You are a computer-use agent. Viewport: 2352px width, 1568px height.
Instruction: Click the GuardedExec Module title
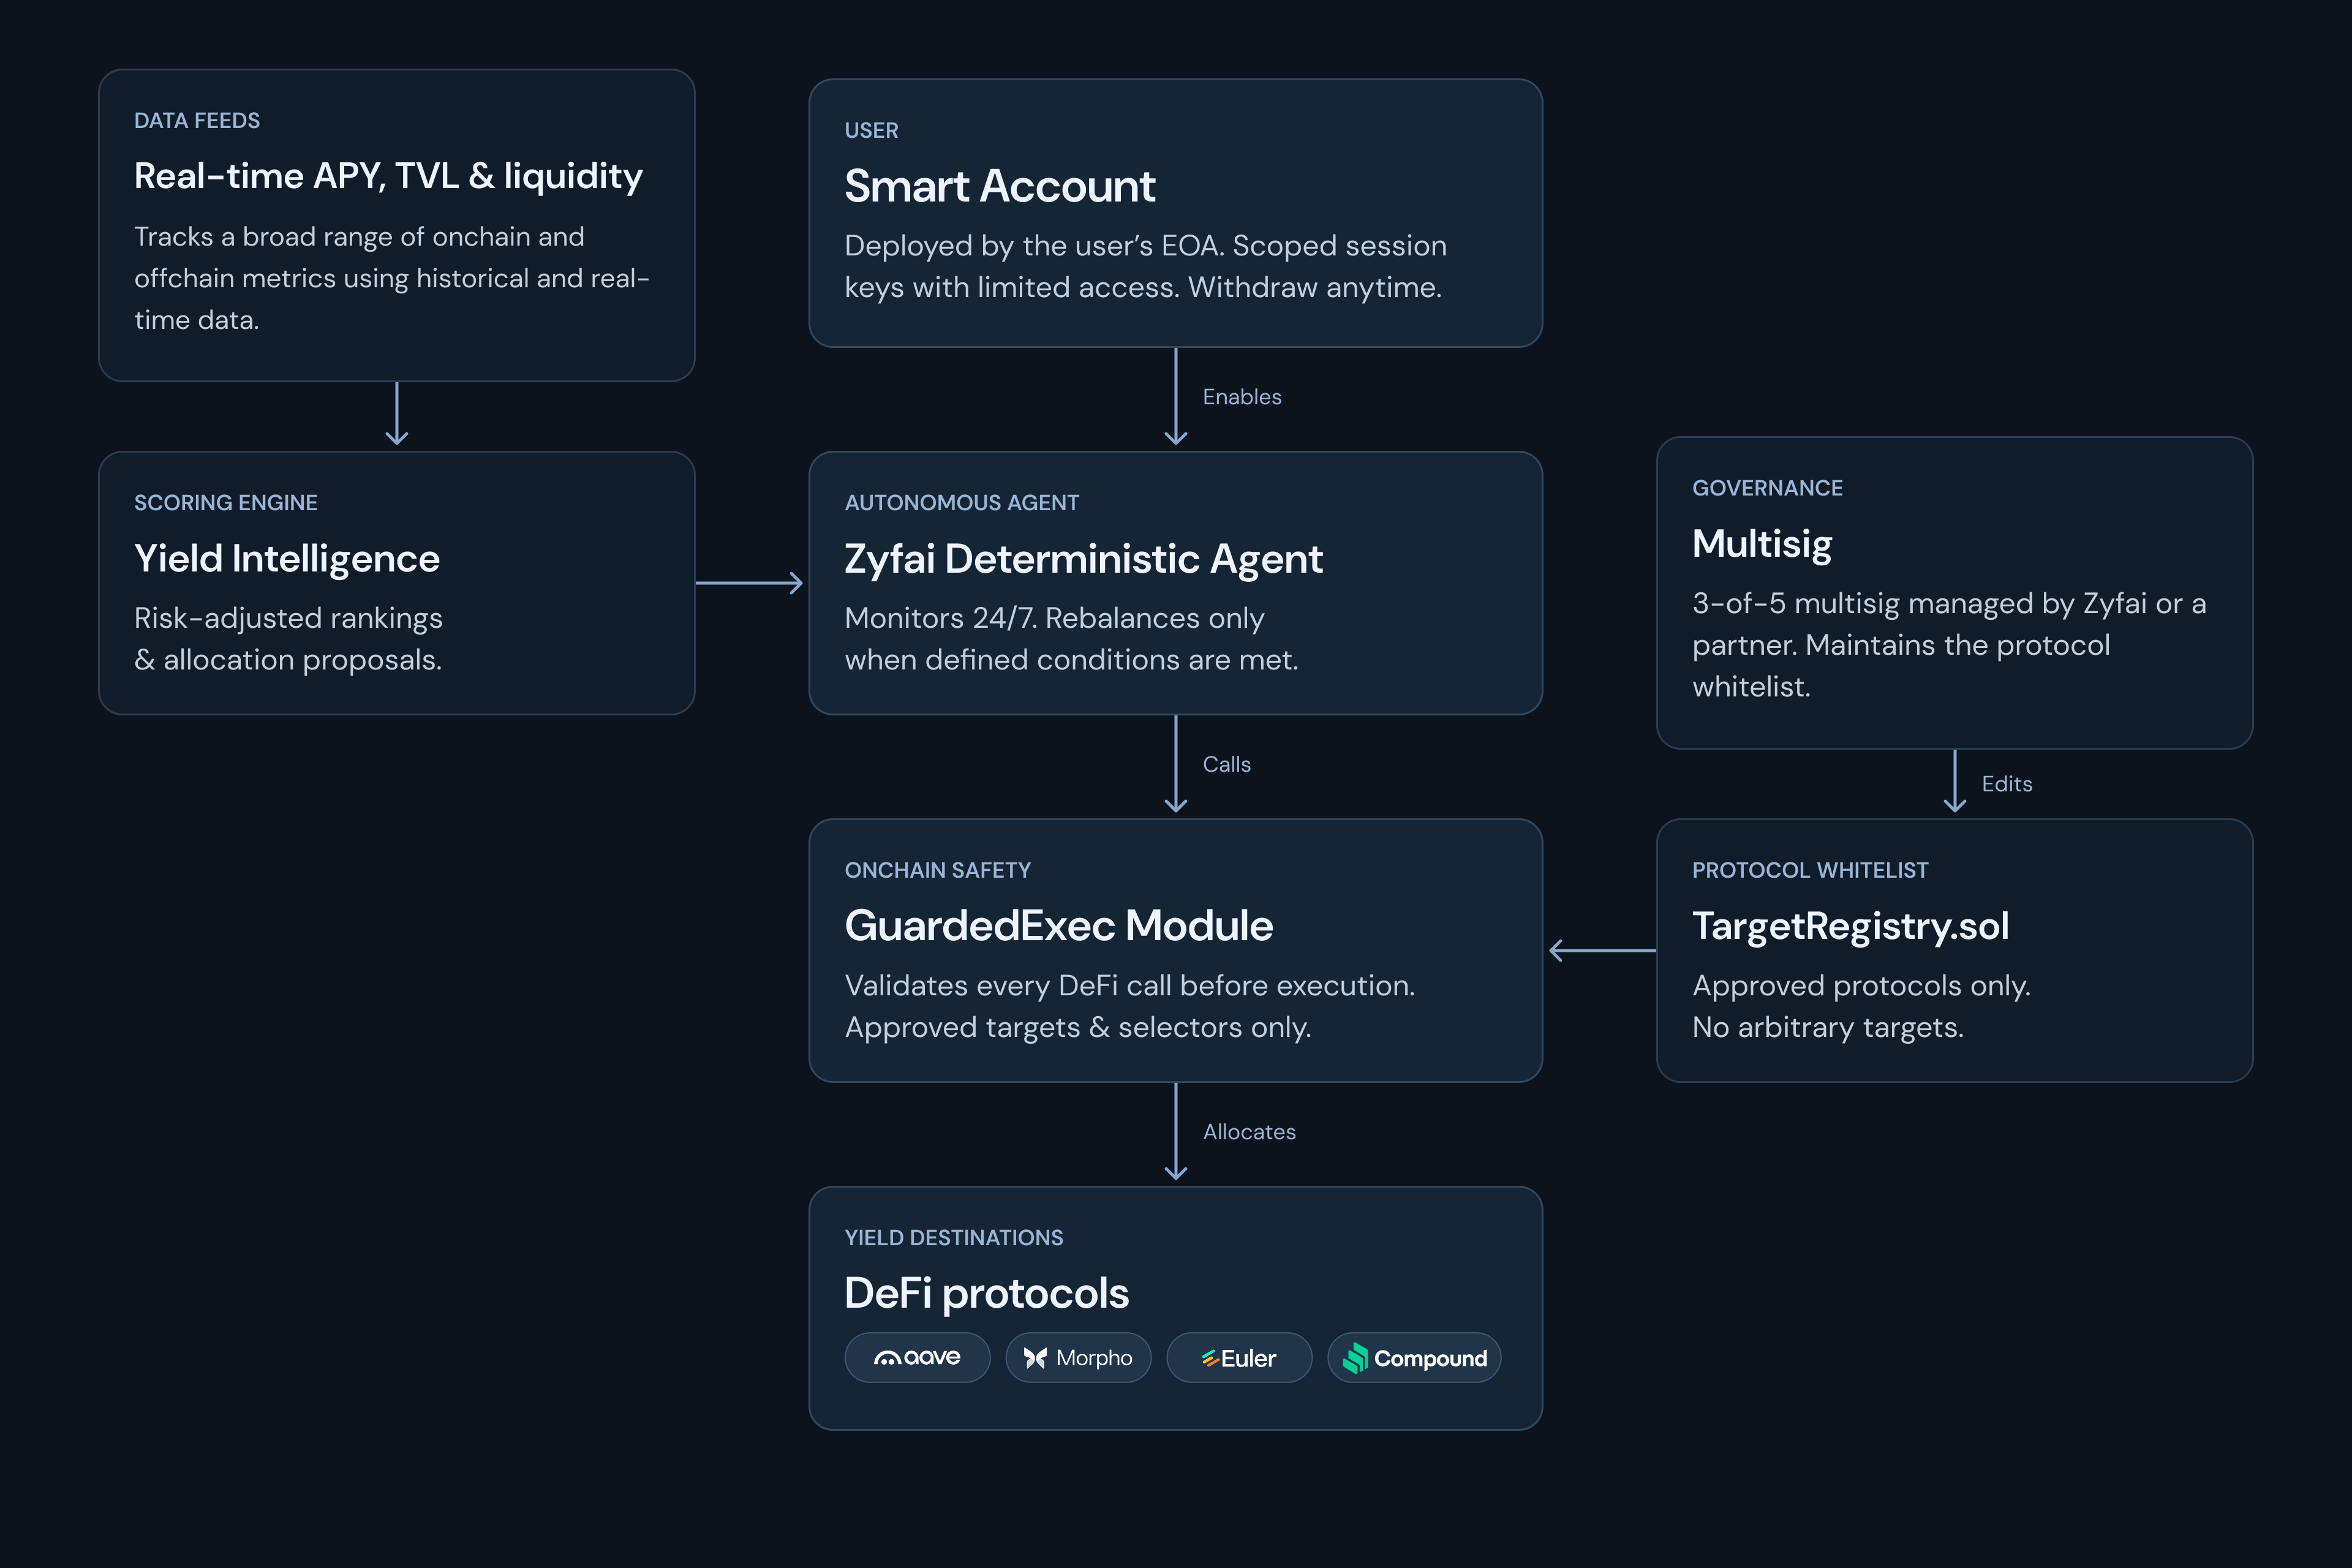1059,926
